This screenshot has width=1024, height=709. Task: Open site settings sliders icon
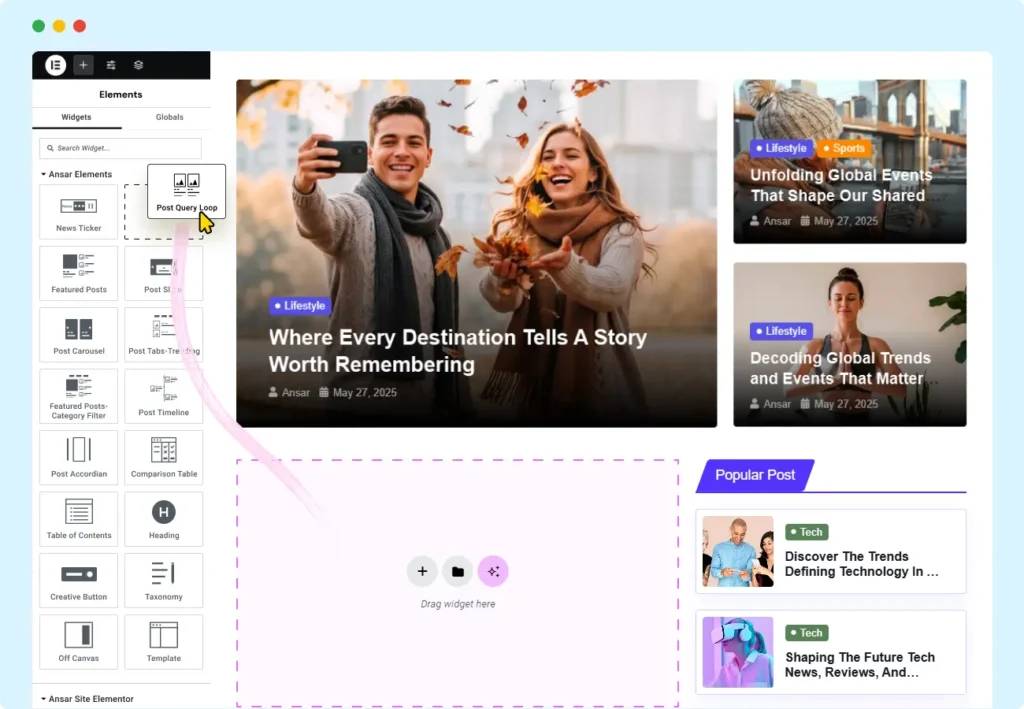click(111, 65)
